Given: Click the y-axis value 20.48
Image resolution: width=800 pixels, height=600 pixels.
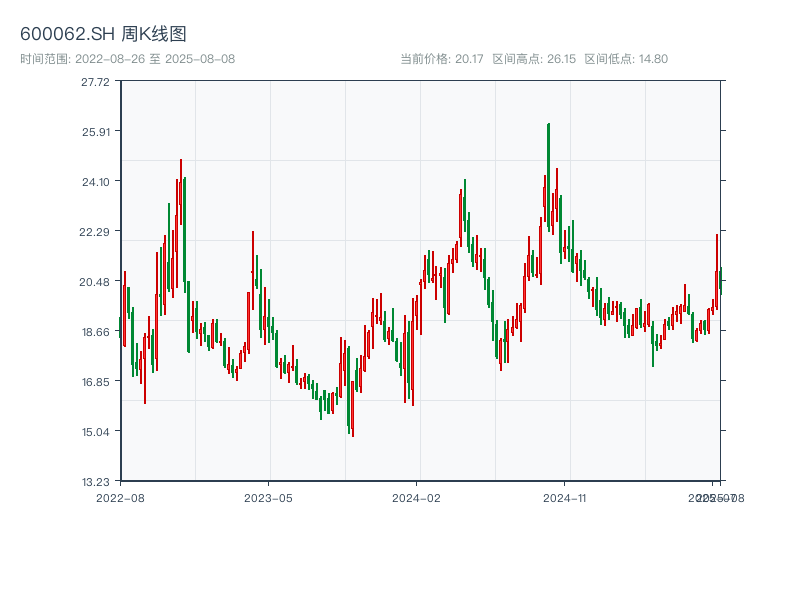Looking at the screenshot, I should 94,282.
